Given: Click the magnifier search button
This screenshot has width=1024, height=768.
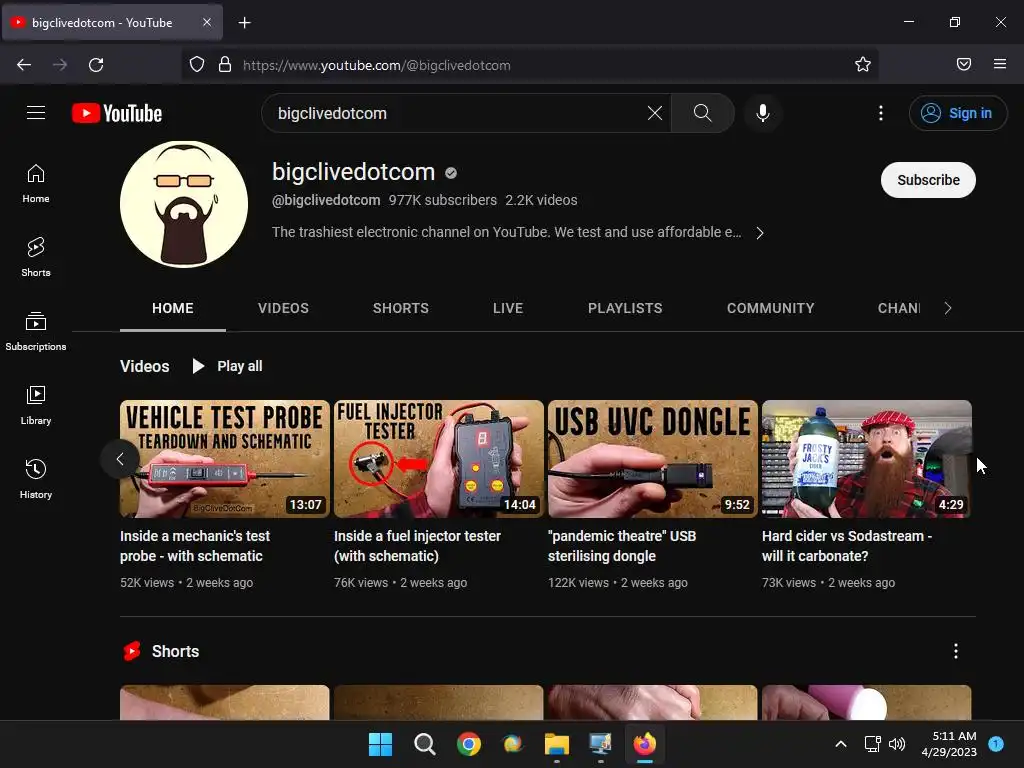Looking at the screenshot, I should (x=703, y=113).
